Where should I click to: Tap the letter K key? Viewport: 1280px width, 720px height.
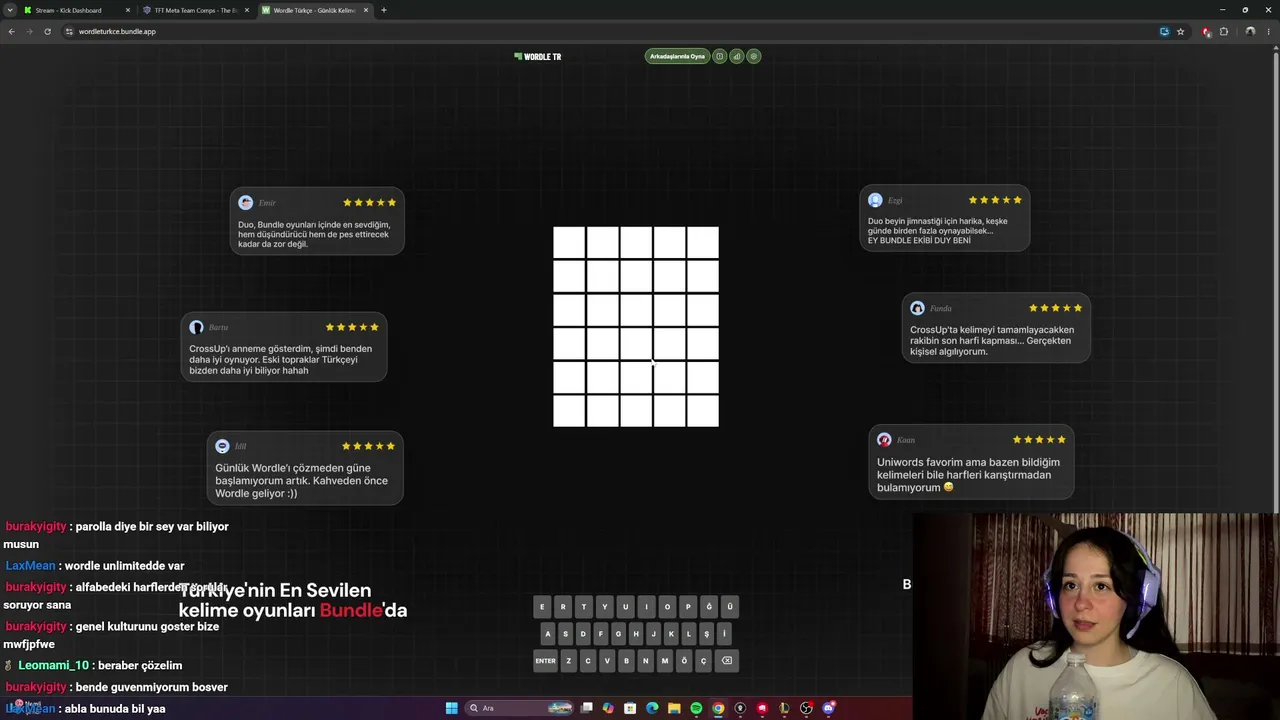pos(671,634)
